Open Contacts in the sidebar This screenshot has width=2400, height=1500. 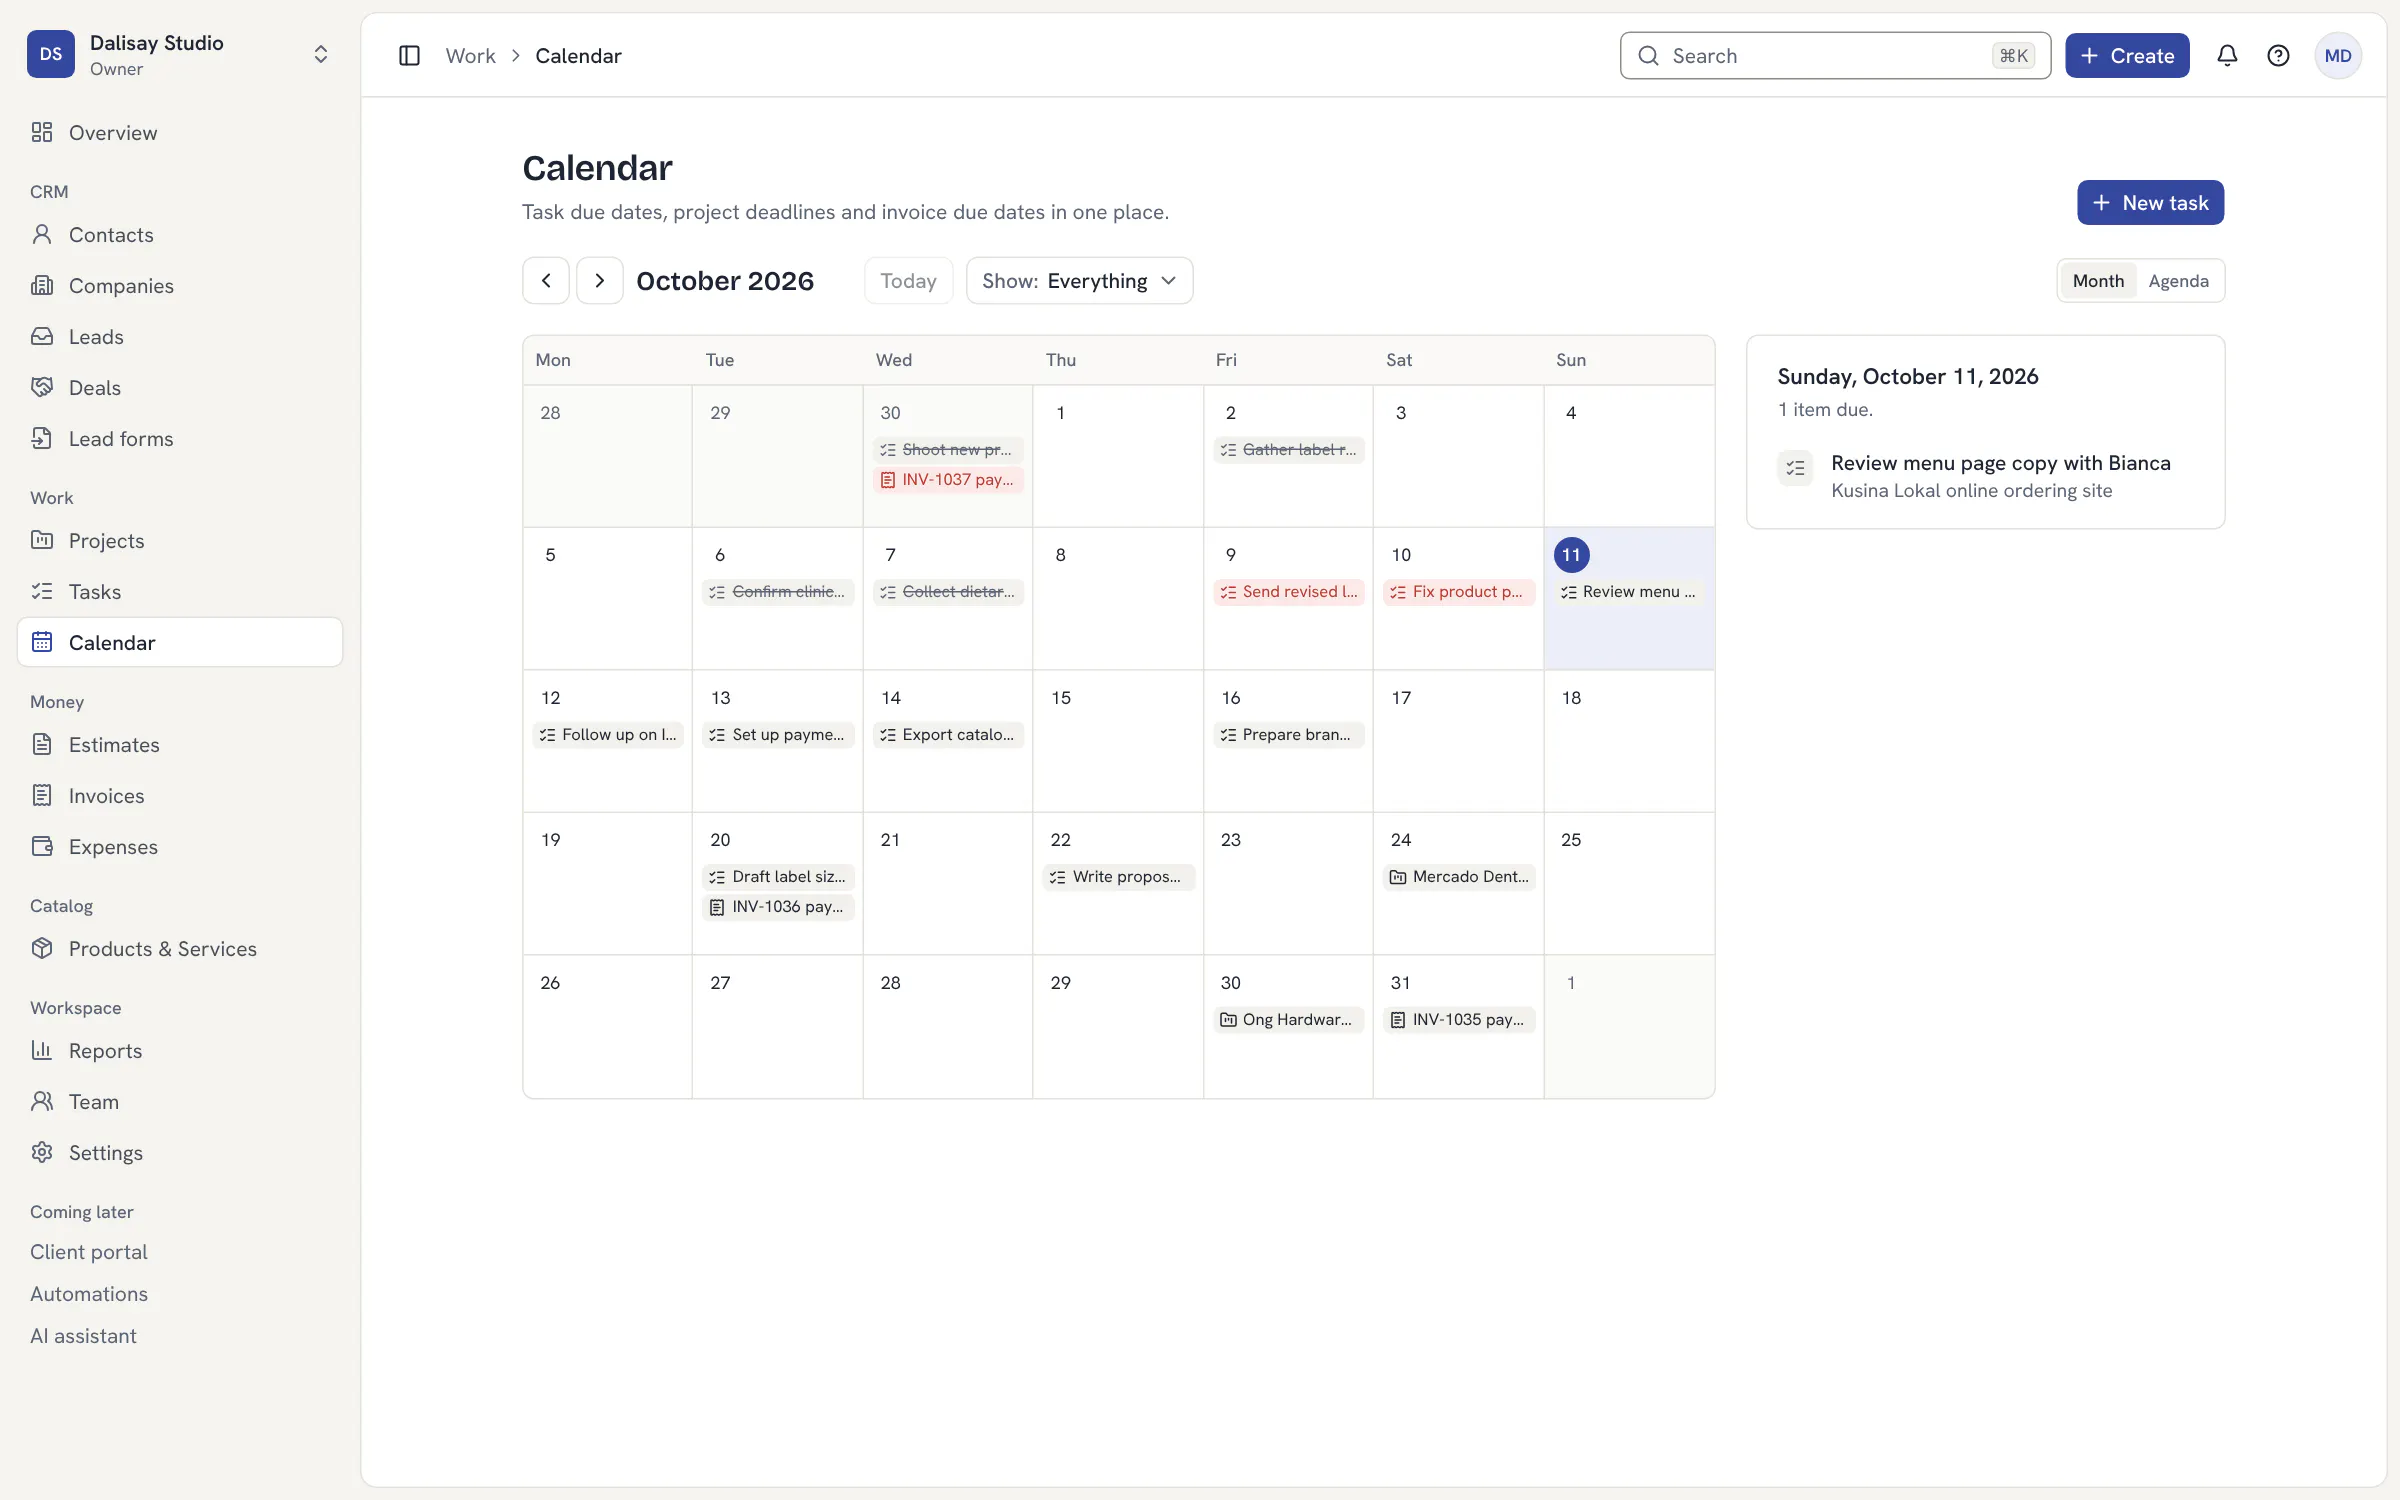pyautogui.click(x=180, y=235)
